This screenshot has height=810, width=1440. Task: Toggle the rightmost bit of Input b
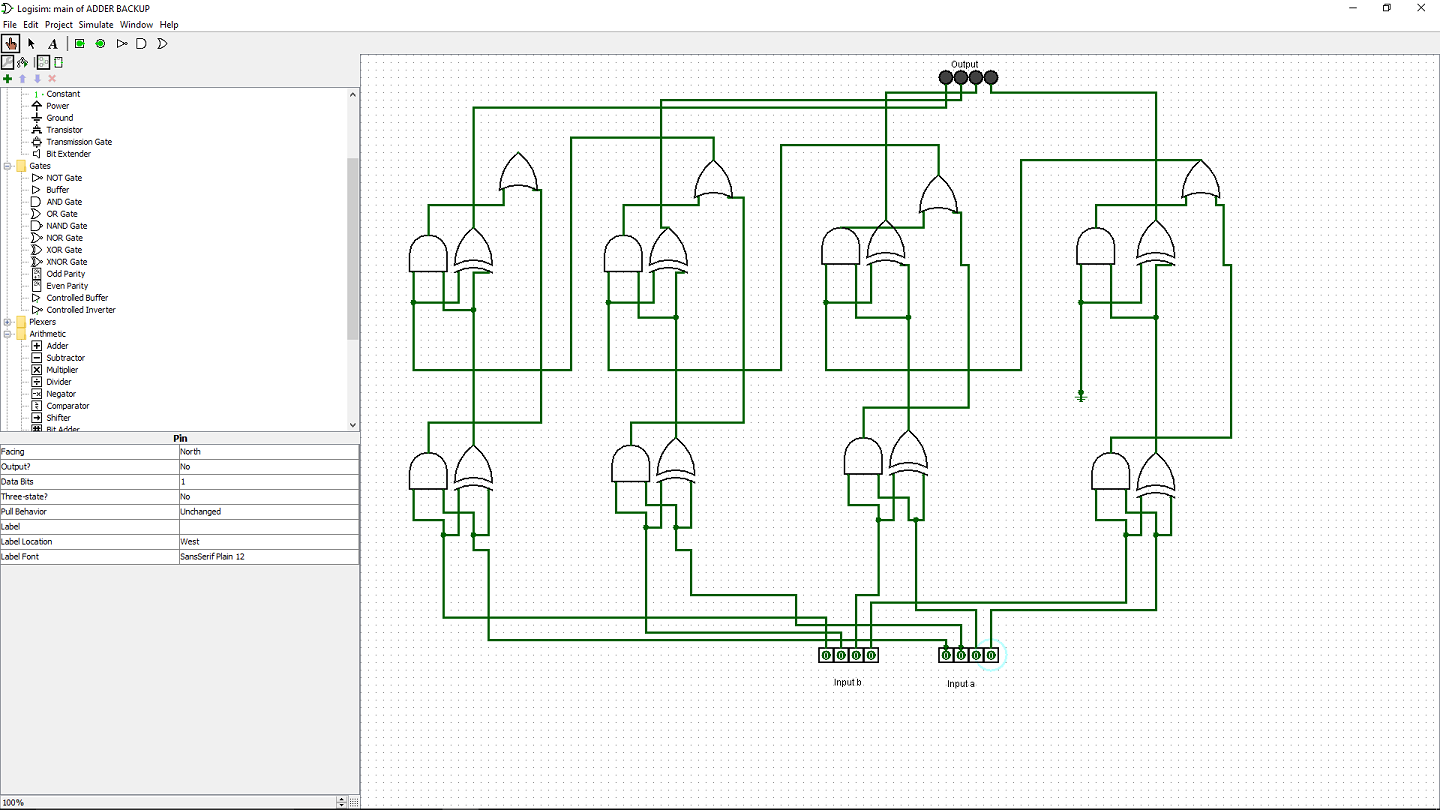[871, 655]
